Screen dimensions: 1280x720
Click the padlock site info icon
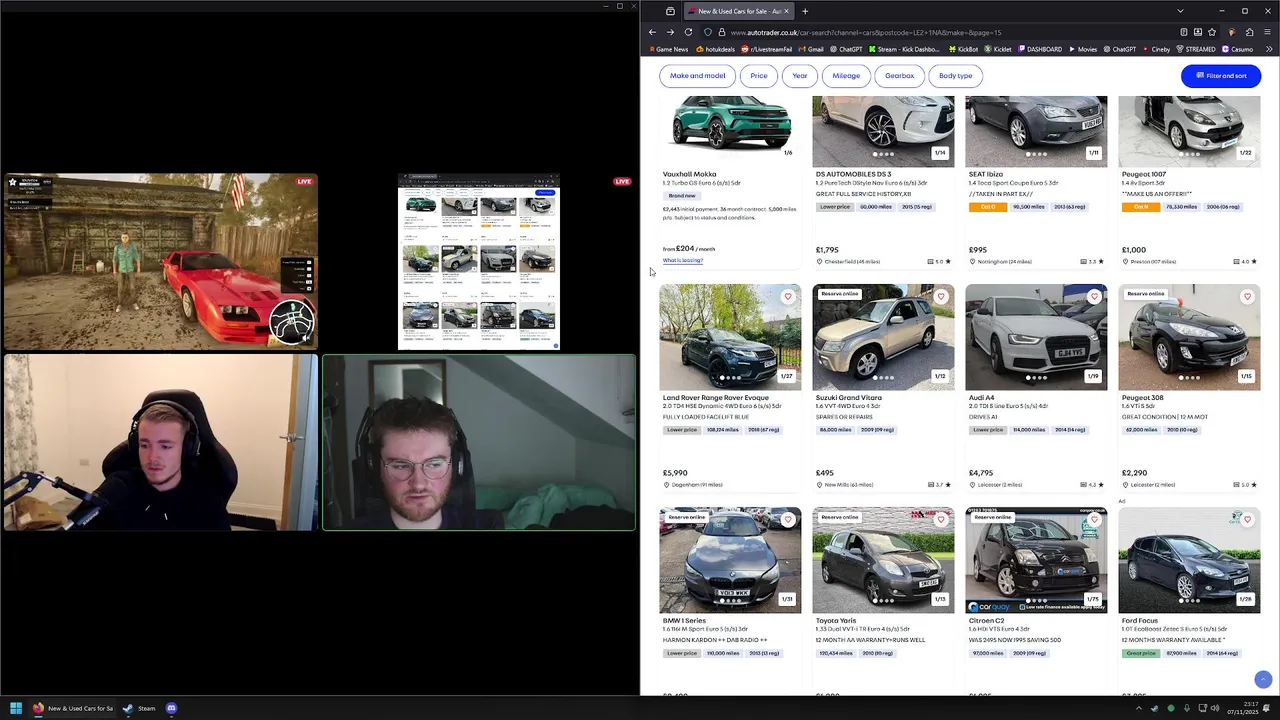(x=721, y=32)
